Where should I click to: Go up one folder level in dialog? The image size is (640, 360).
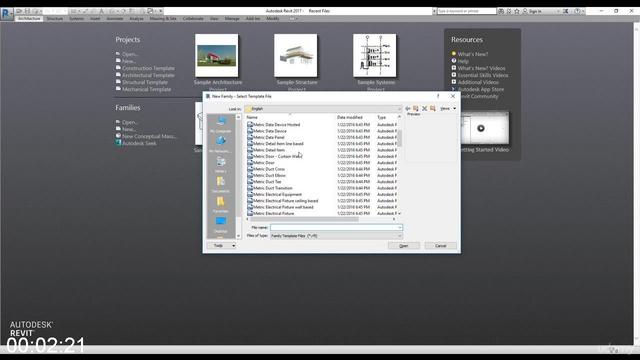pos(416,109)
